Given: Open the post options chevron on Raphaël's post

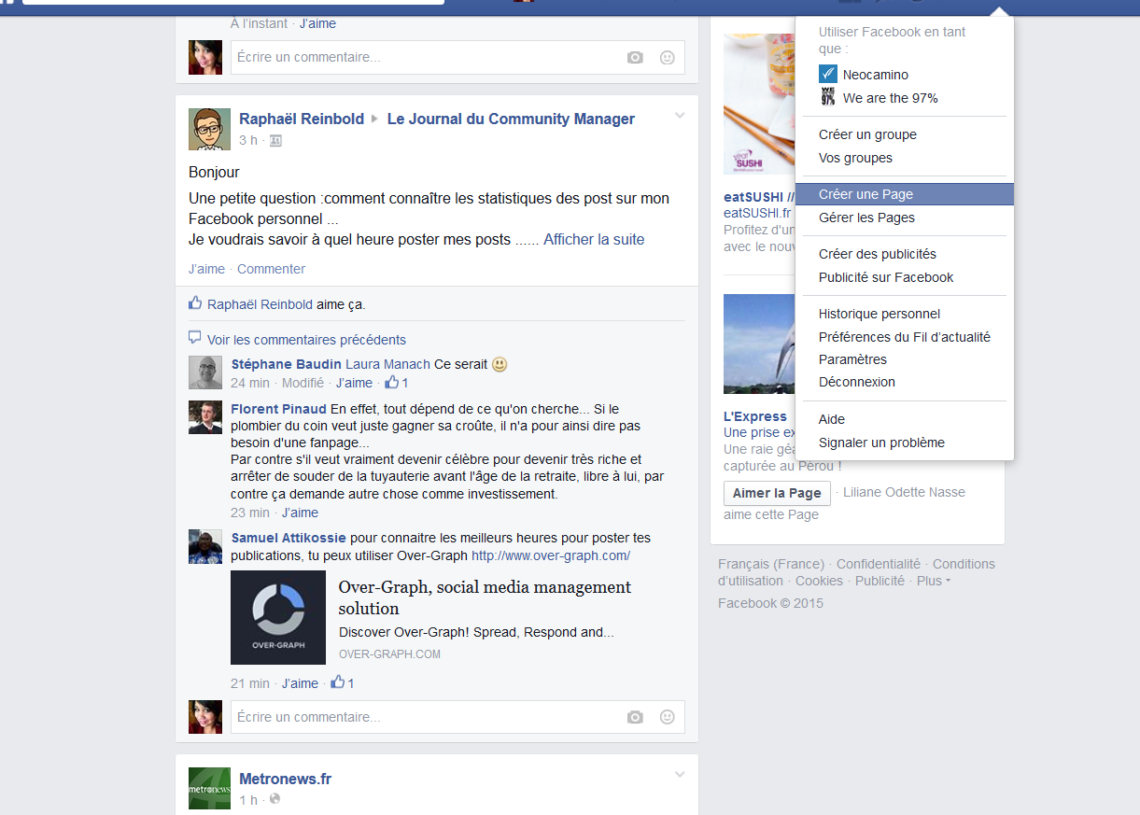Looking at the screenshot, I should 679,115.
